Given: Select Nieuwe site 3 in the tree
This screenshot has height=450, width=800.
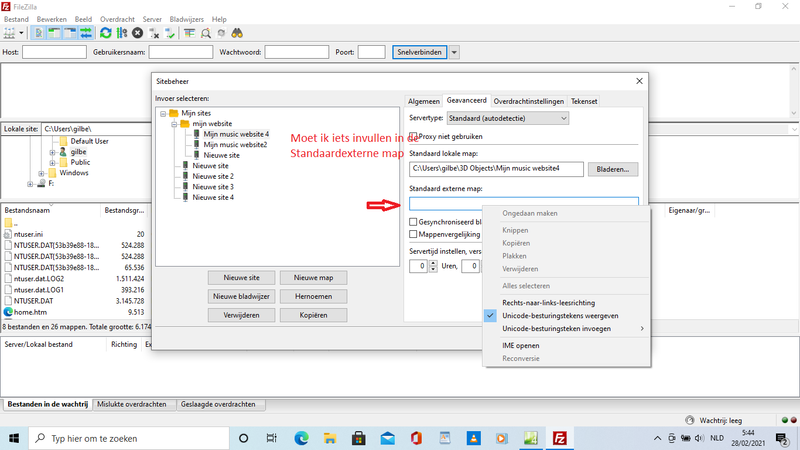Looking at the screenshot, I should point(213,187).
